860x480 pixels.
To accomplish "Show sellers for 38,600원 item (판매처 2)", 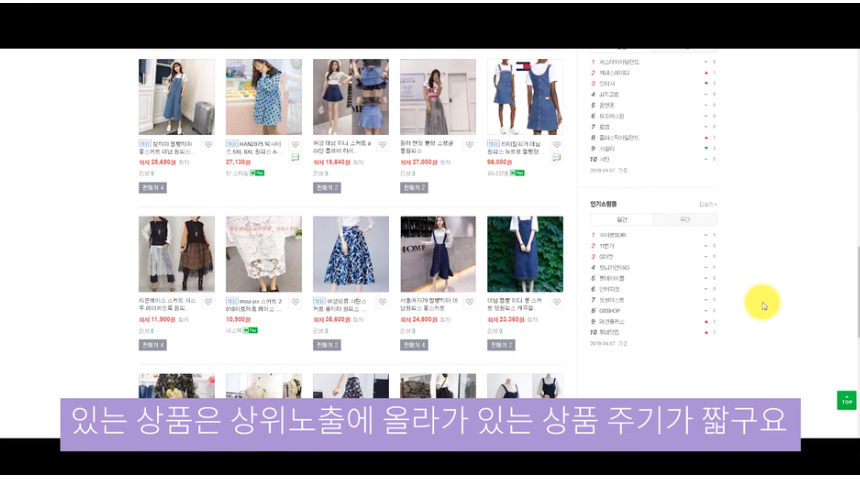I will (x=327, y=345).
